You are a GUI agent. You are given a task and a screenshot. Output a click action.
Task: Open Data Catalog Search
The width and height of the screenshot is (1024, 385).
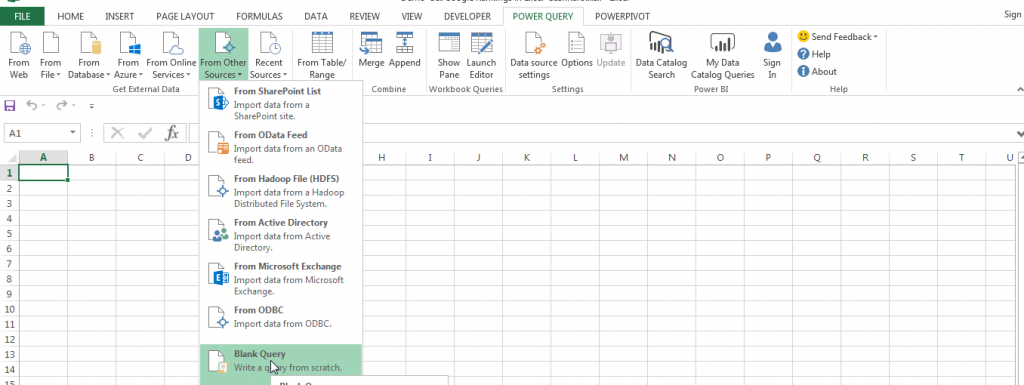[661, 55]
